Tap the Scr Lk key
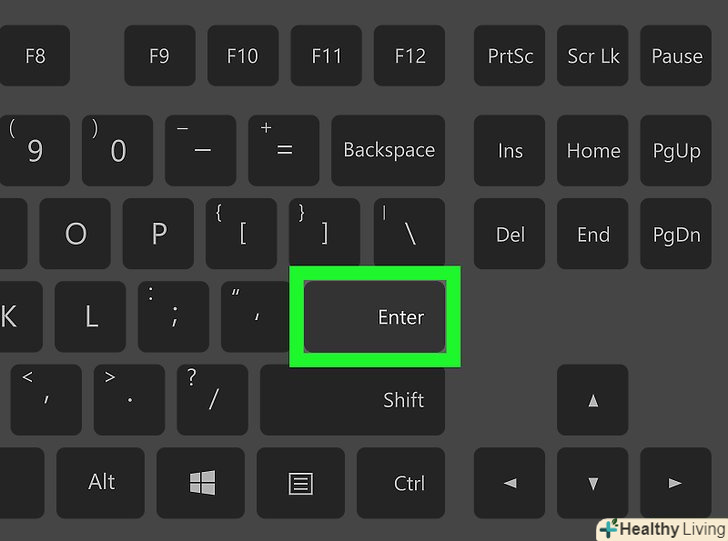This screenshot has height=541, width=728. click(x=592, y=56)
